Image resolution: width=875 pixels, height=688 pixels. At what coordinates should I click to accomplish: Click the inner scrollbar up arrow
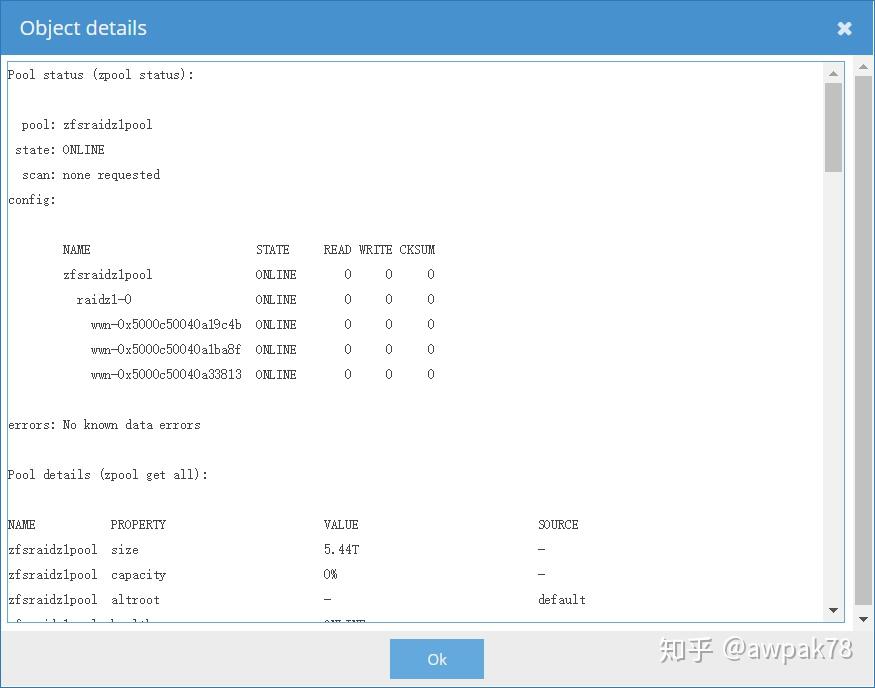833,72
